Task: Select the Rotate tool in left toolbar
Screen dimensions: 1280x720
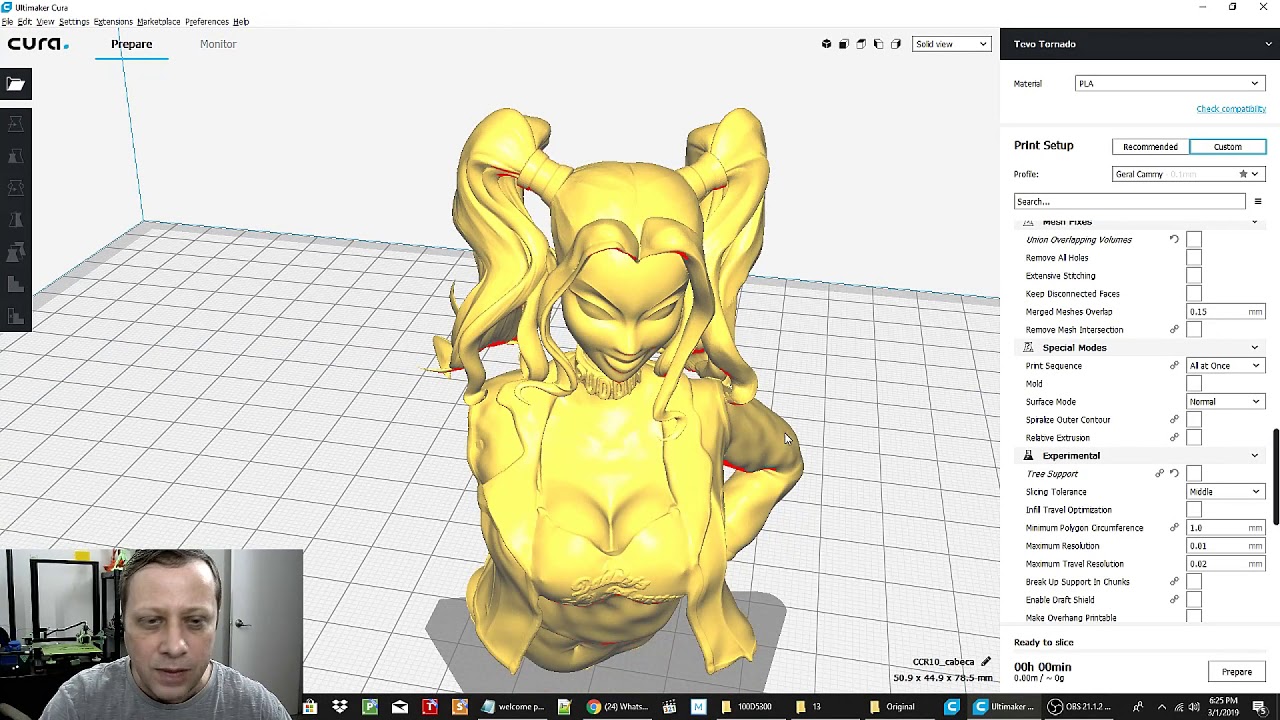Action: (x=15, y=188)
